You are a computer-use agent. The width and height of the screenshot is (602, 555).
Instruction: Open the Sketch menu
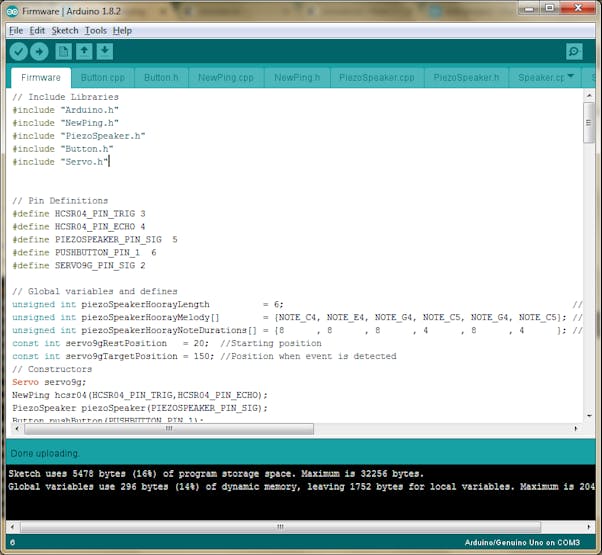pos(65,30)
